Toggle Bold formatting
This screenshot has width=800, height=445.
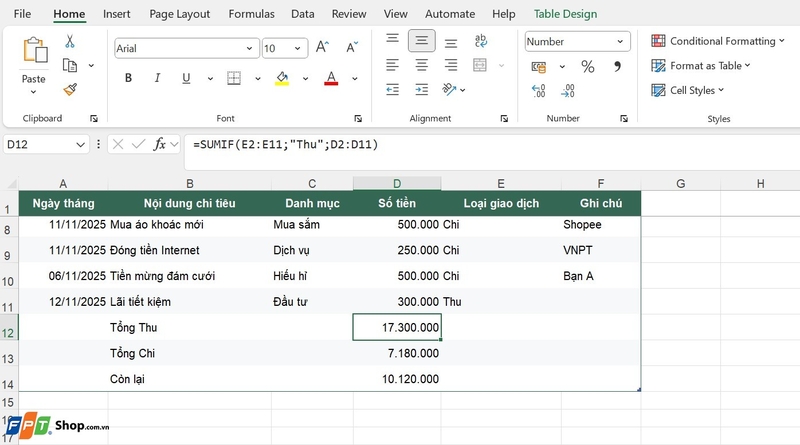coord(129,78)
